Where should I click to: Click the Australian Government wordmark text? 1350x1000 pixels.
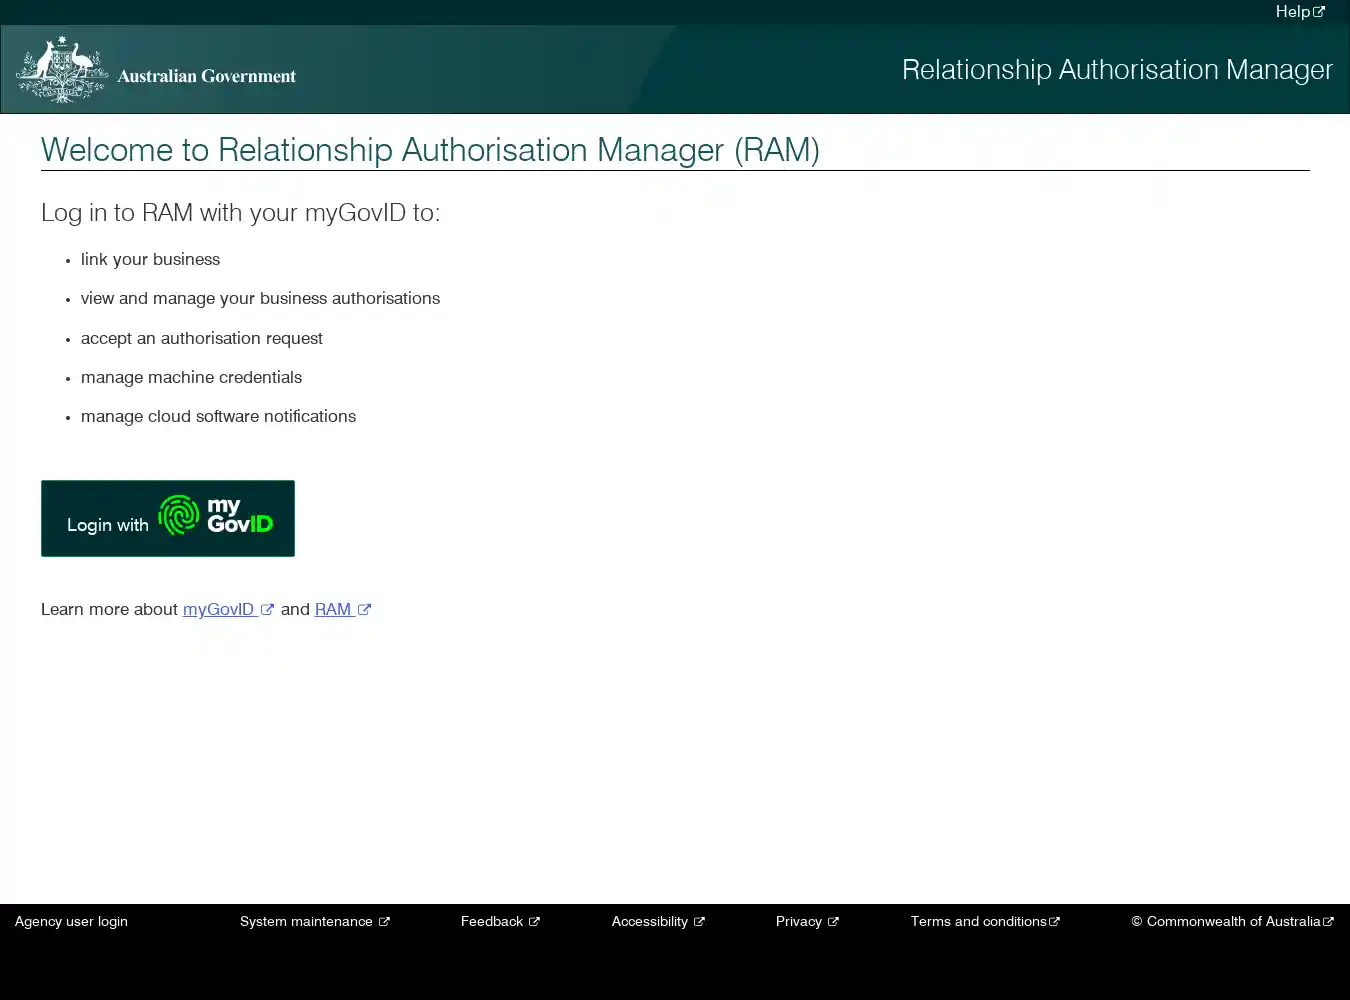tap(206, 76)
